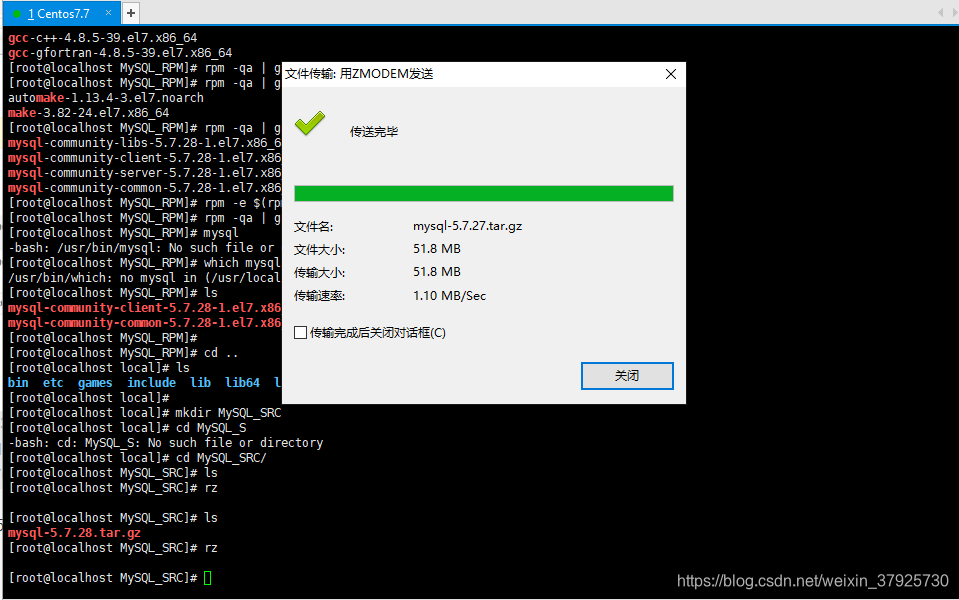Click the 'bin' directory name in terminal
This screenshot has width=959, height=600.
[x=18, y=383]
